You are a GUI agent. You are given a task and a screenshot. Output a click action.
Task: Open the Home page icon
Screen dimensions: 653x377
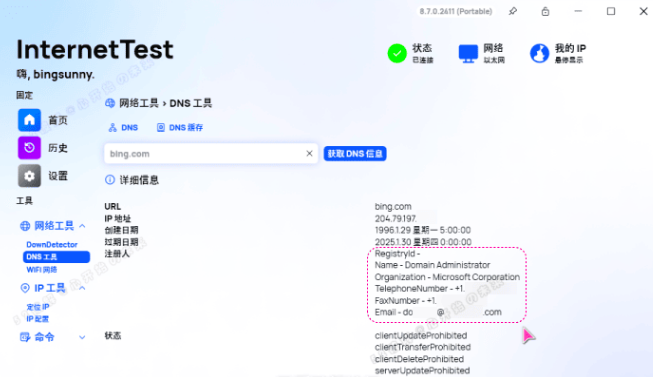(29, 120)
